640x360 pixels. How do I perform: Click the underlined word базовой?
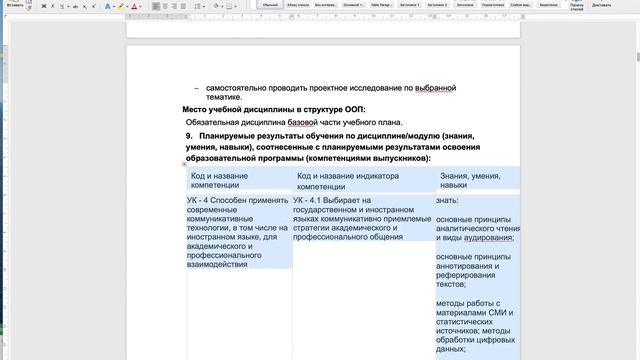(x=302, y=122)
